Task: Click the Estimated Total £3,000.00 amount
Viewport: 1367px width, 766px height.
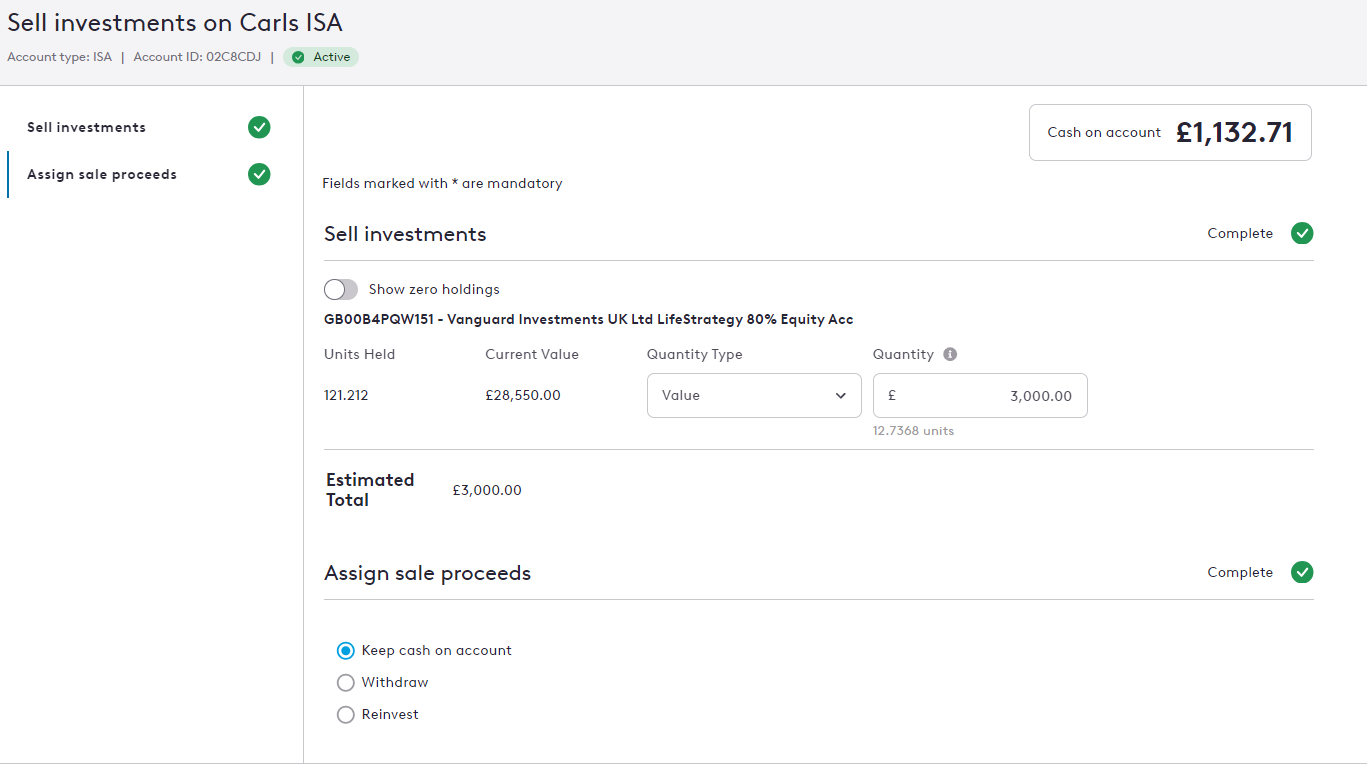Action: [487, 490]
